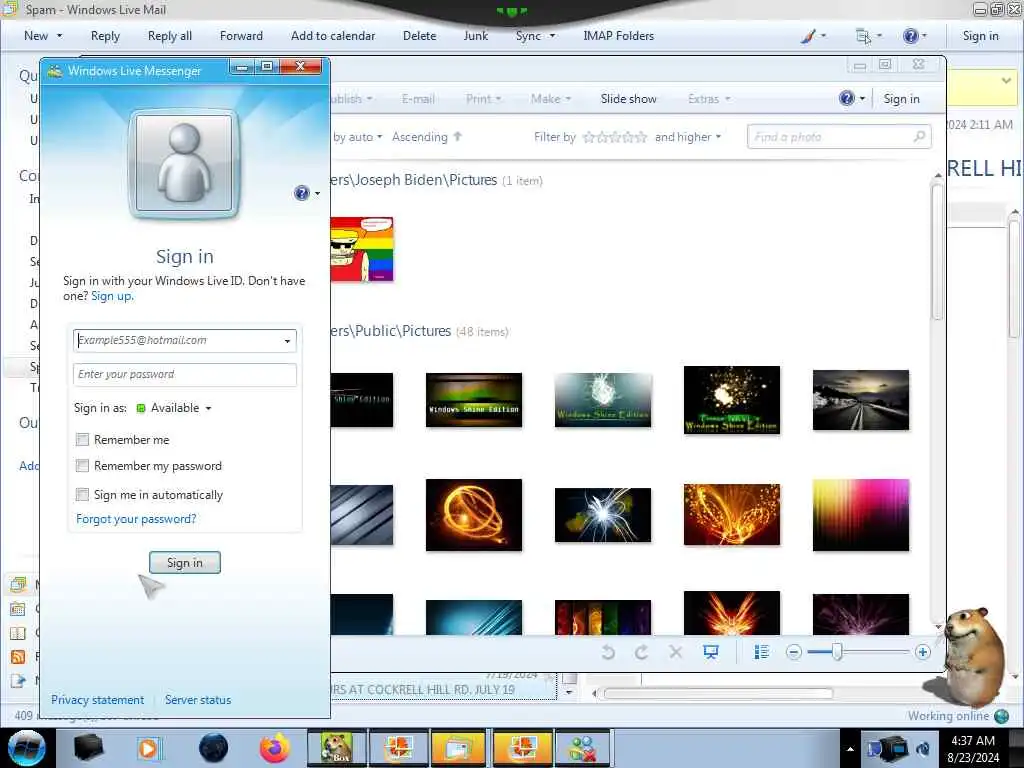Click Junk in Mail toolbar
This screenshot has height=768, width=1024.
coord(475,36)
